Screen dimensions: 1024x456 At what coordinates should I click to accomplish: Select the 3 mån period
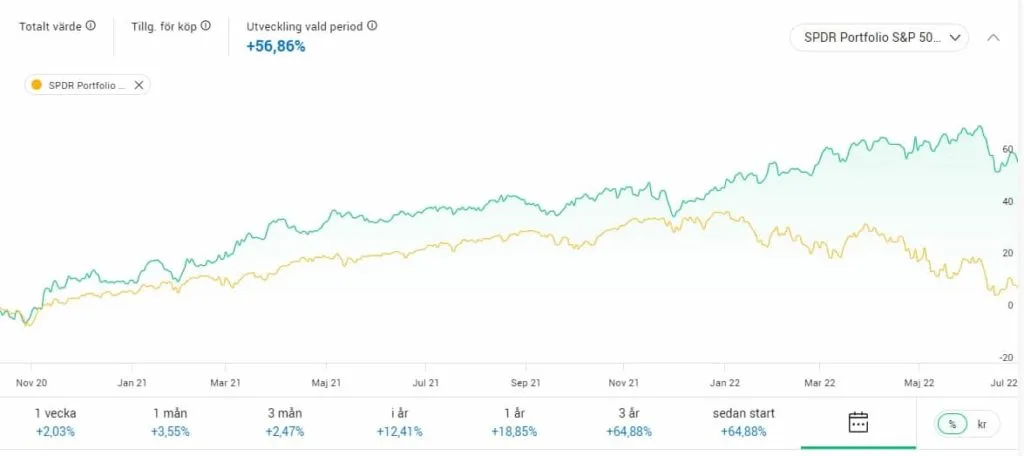[x=287, y=422]
